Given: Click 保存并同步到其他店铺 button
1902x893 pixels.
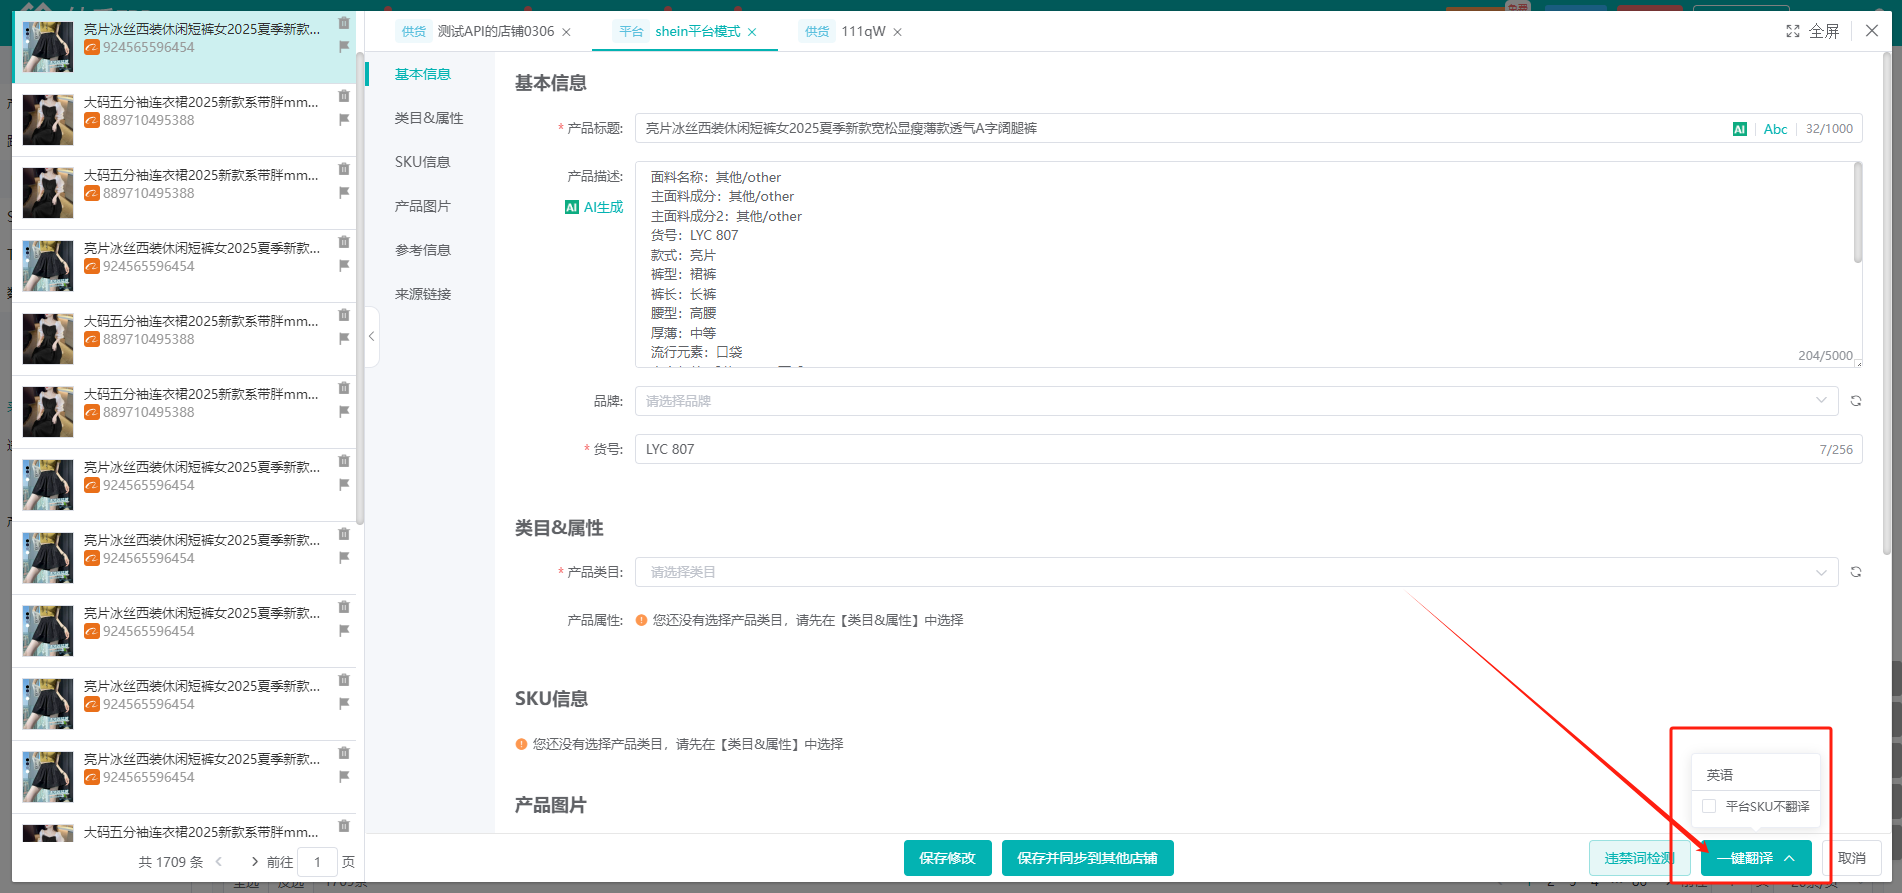Looking at the screenshot, I should pyautogui.click(x=1088, y=858).
